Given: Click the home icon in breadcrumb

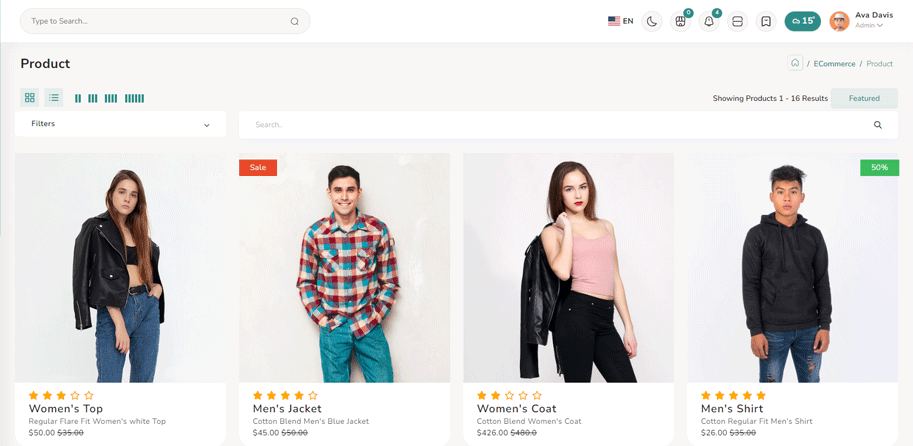Looking at the screenshot, I should (795, 63).
